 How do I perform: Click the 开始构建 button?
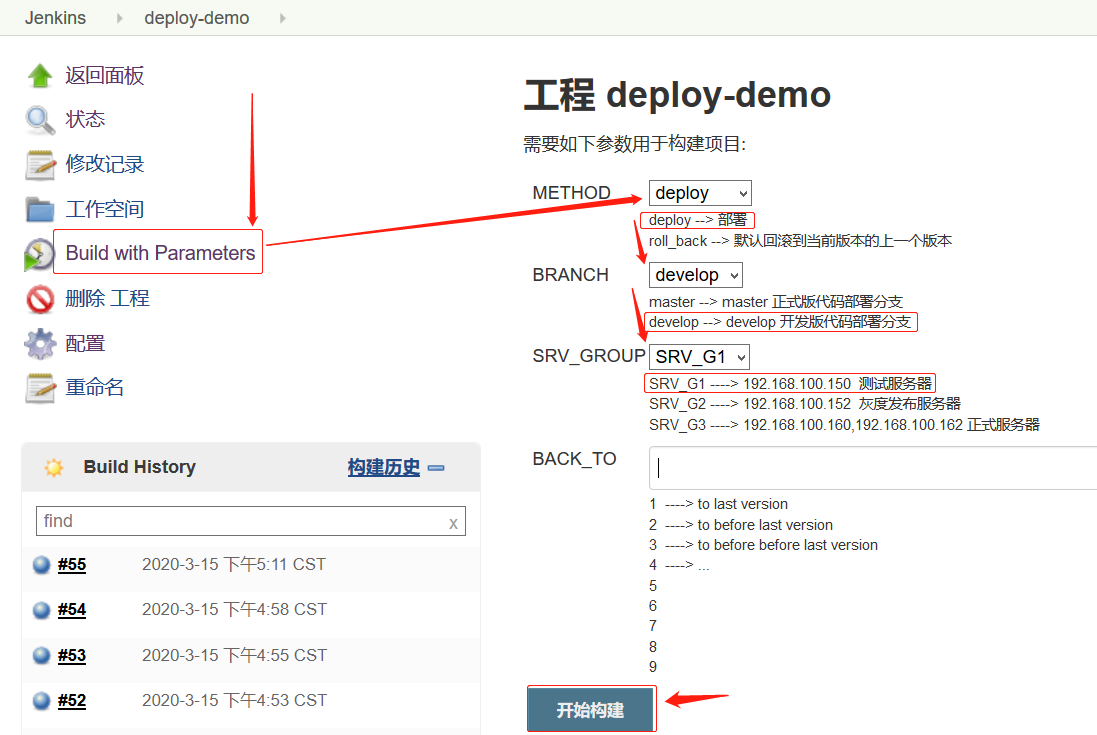pos(591,710)
